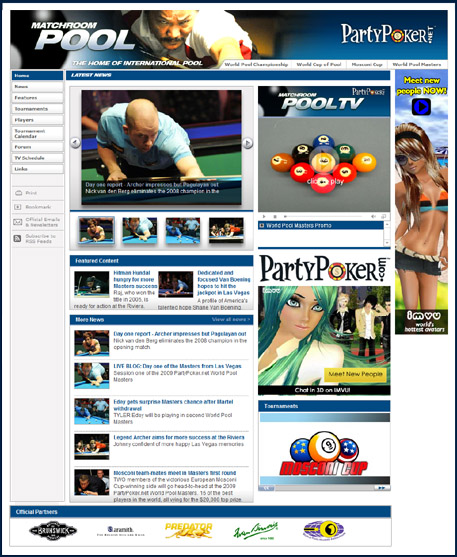Open TV Schedule in the left menu
Viewport: 457px width, 557px height.
37,158
